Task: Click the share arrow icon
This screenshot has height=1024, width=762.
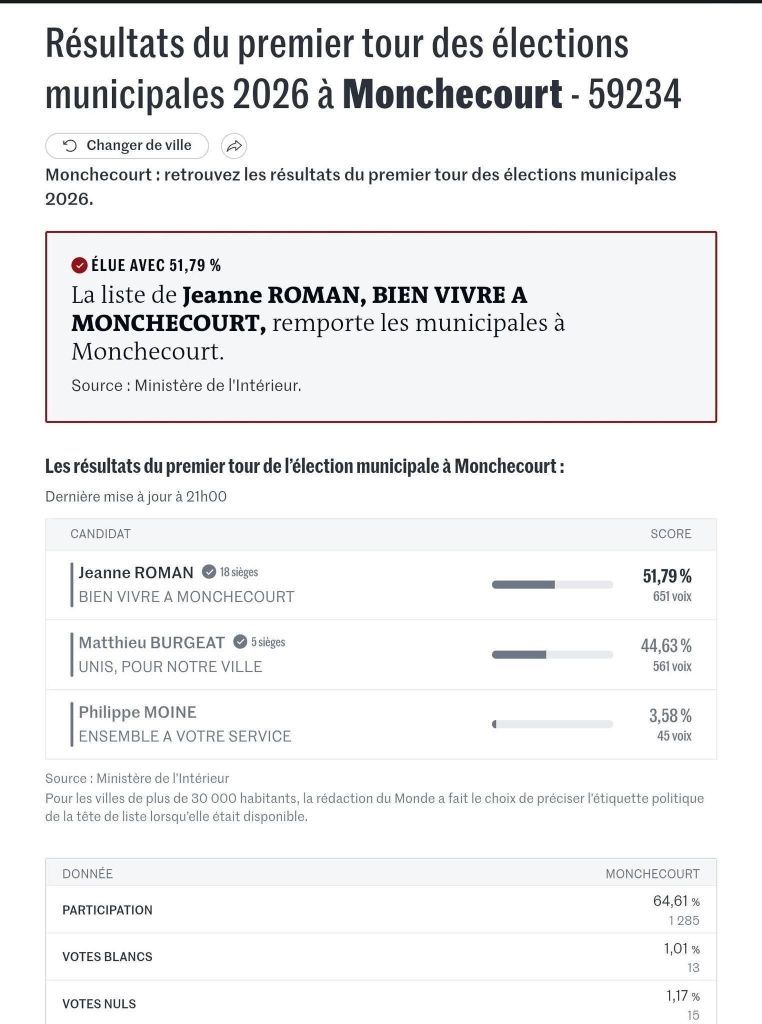Action: [233, 146]
